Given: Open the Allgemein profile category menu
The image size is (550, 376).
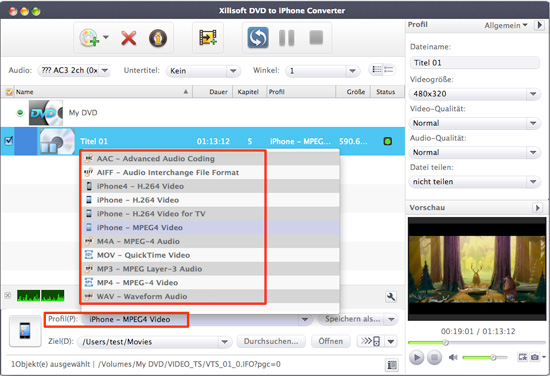Looking at the screenshot, I should 506,25.
